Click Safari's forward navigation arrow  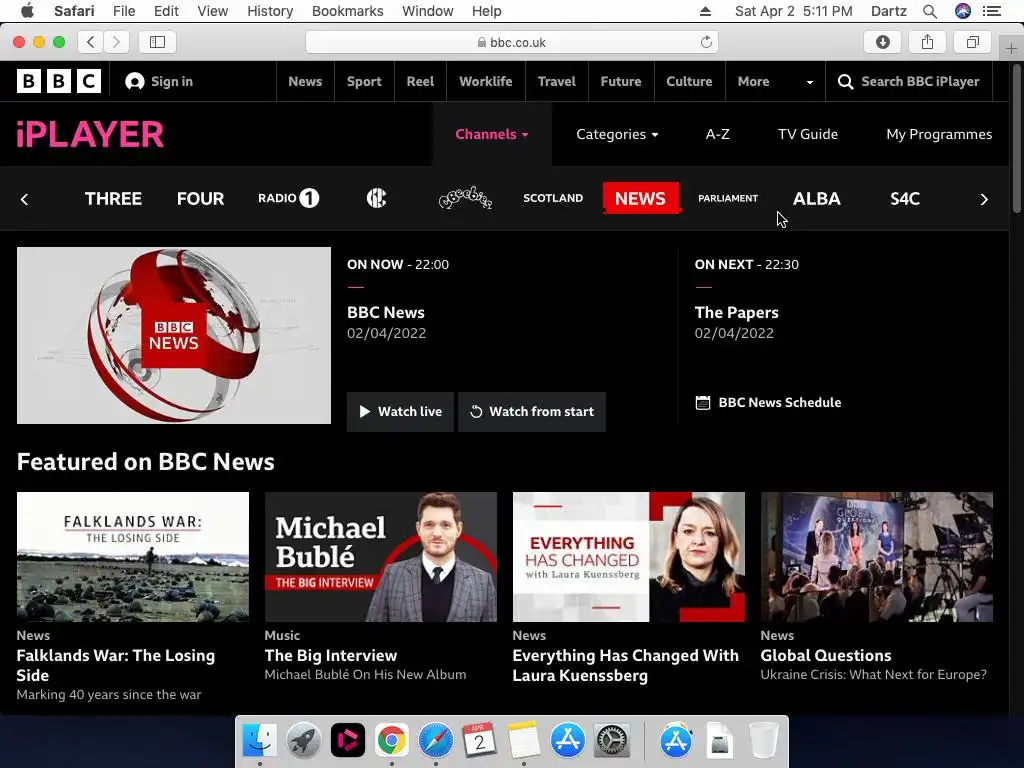(x=116, y=42)
